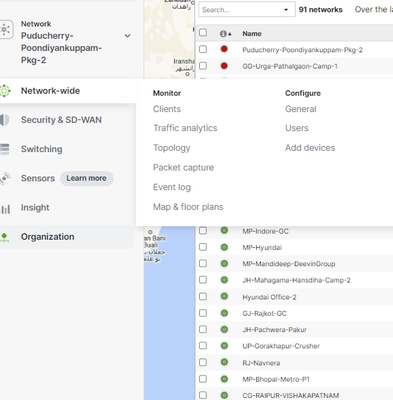The image size is (393, 400).
Task: Tick checkbox for CG-RAIPUR-VISHAKAPATNAM row
Action: click(x=203, y=395)
